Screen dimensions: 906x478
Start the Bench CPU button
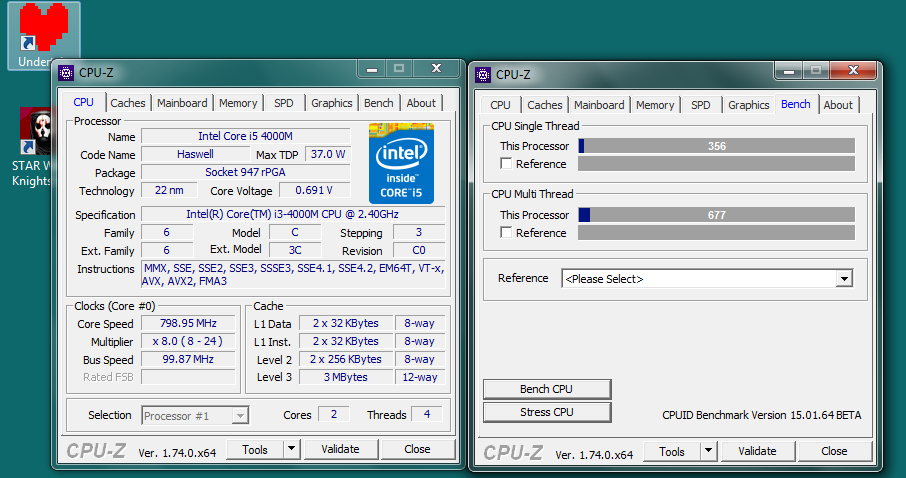(x=547, y=389)
